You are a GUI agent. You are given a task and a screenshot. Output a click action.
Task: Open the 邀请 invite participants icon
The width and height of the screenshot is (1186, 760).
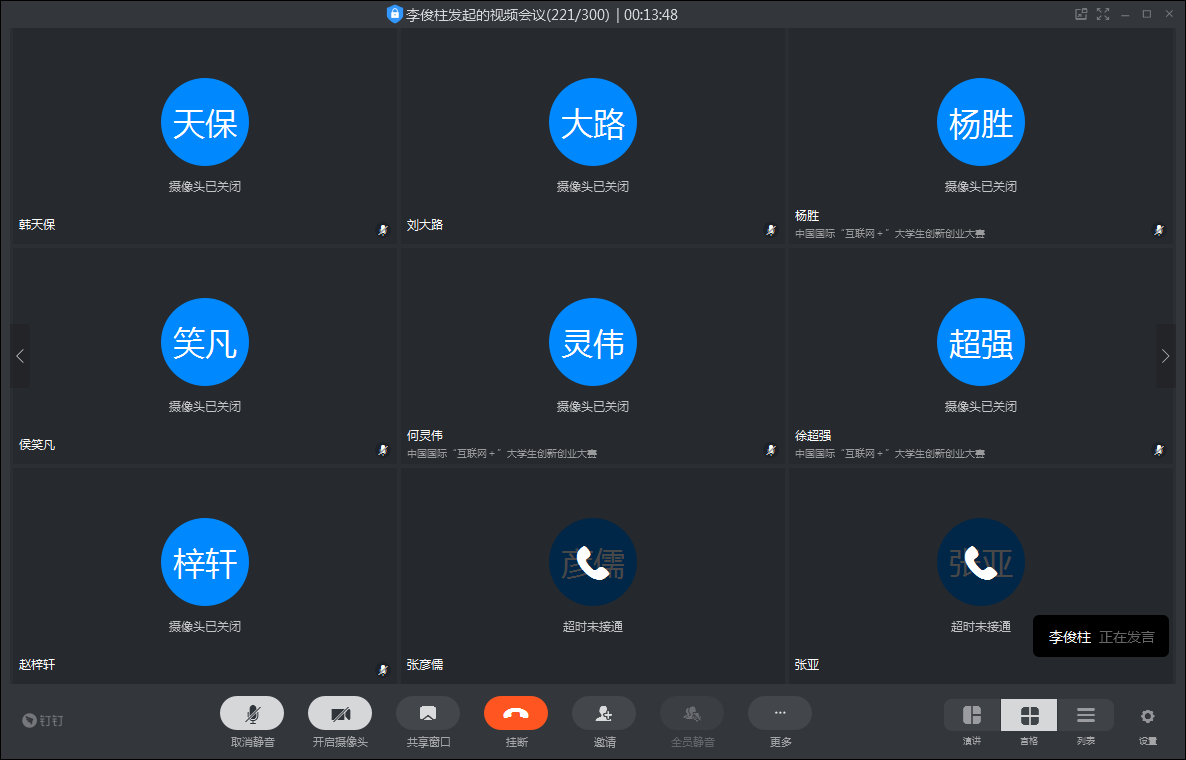click(x=604, y=713)
